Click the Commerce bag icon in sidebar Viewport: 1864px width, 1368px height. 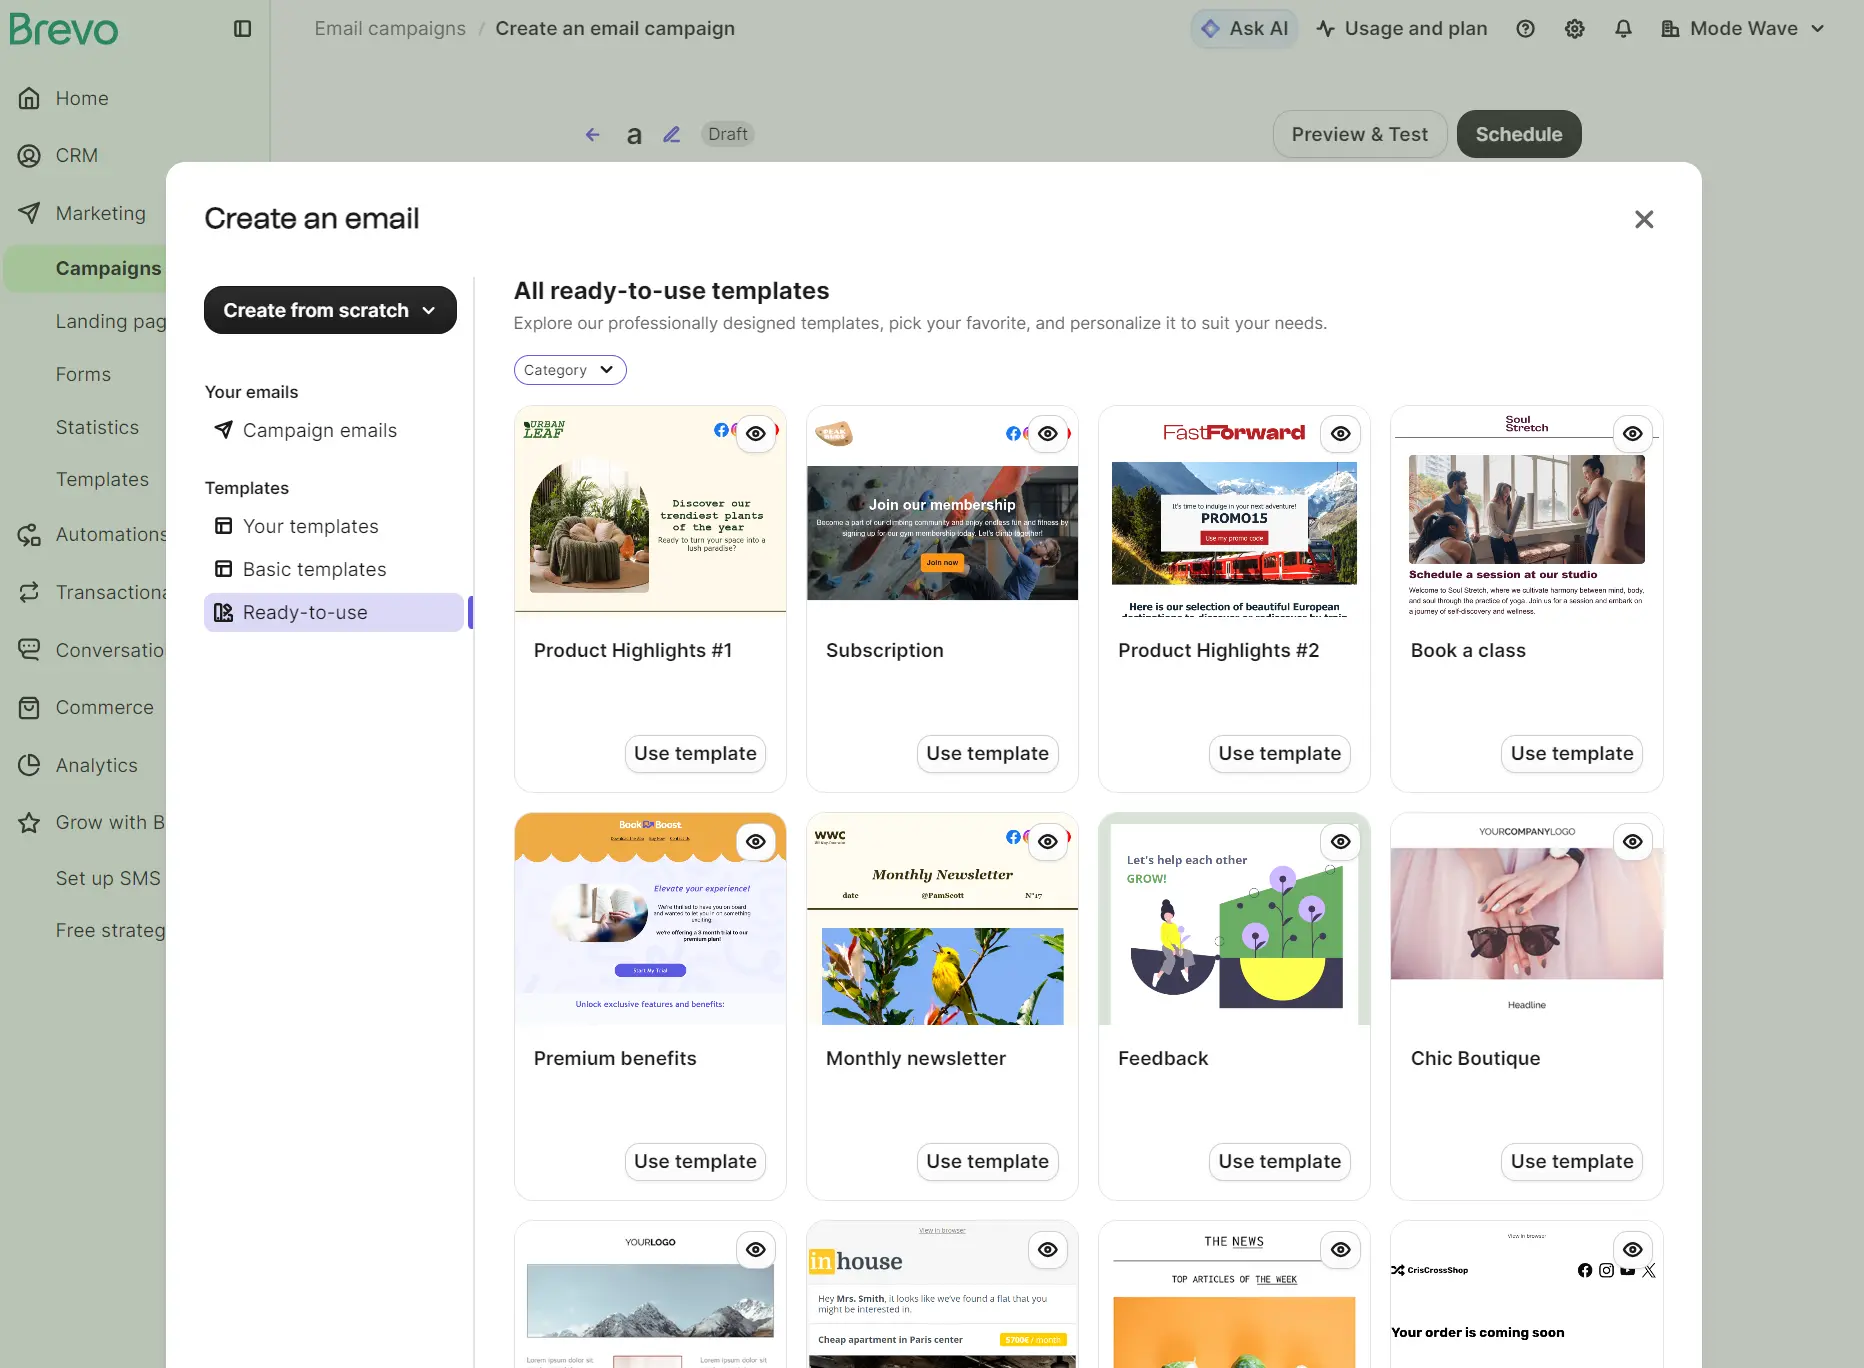pyautogui.click(x=29, y=707)
